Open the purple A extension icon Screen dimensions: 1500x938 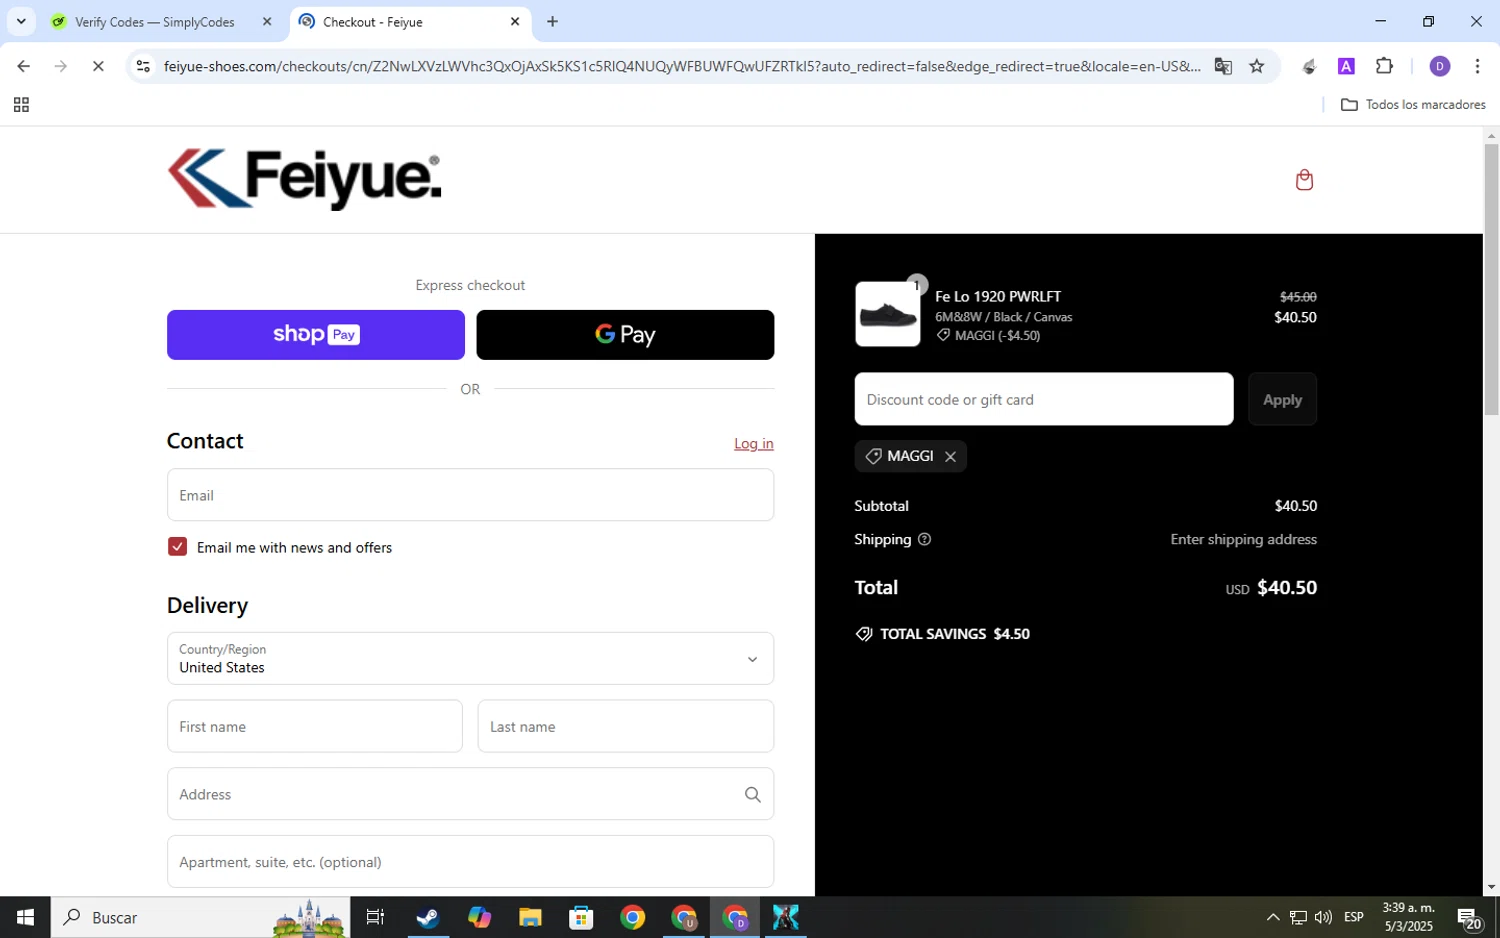(1346, 66)
